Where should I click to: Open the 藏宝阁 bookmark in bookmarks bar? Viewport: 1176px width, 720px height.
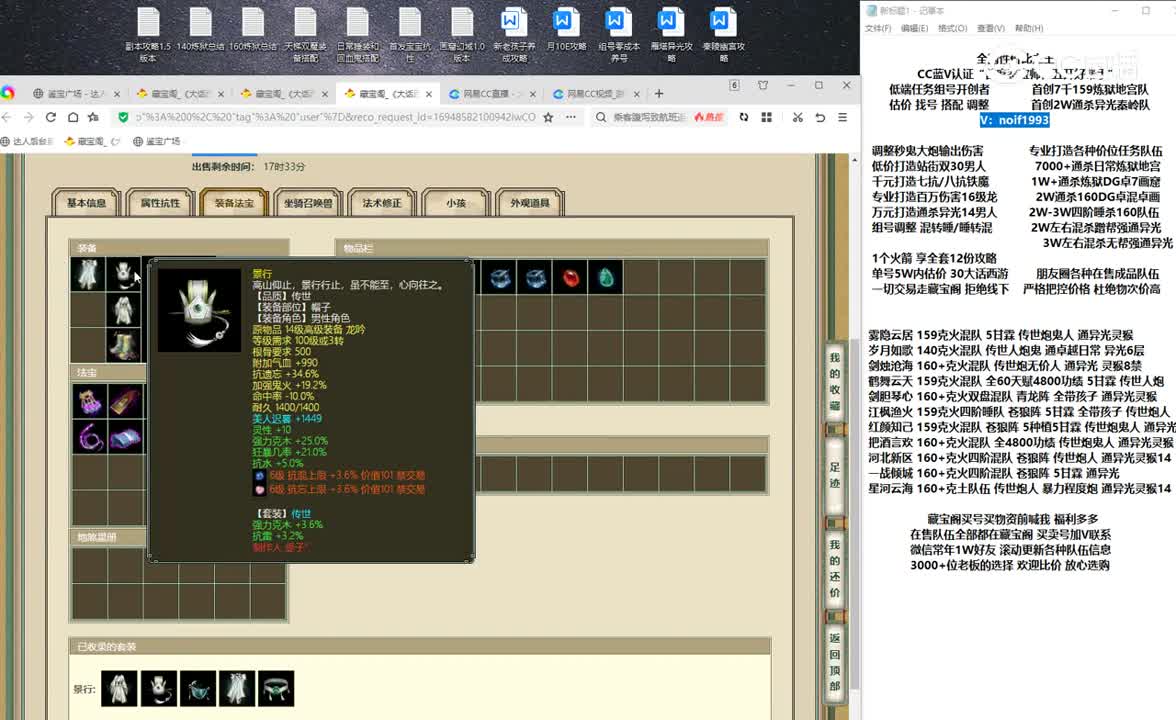tap(92, 141)
